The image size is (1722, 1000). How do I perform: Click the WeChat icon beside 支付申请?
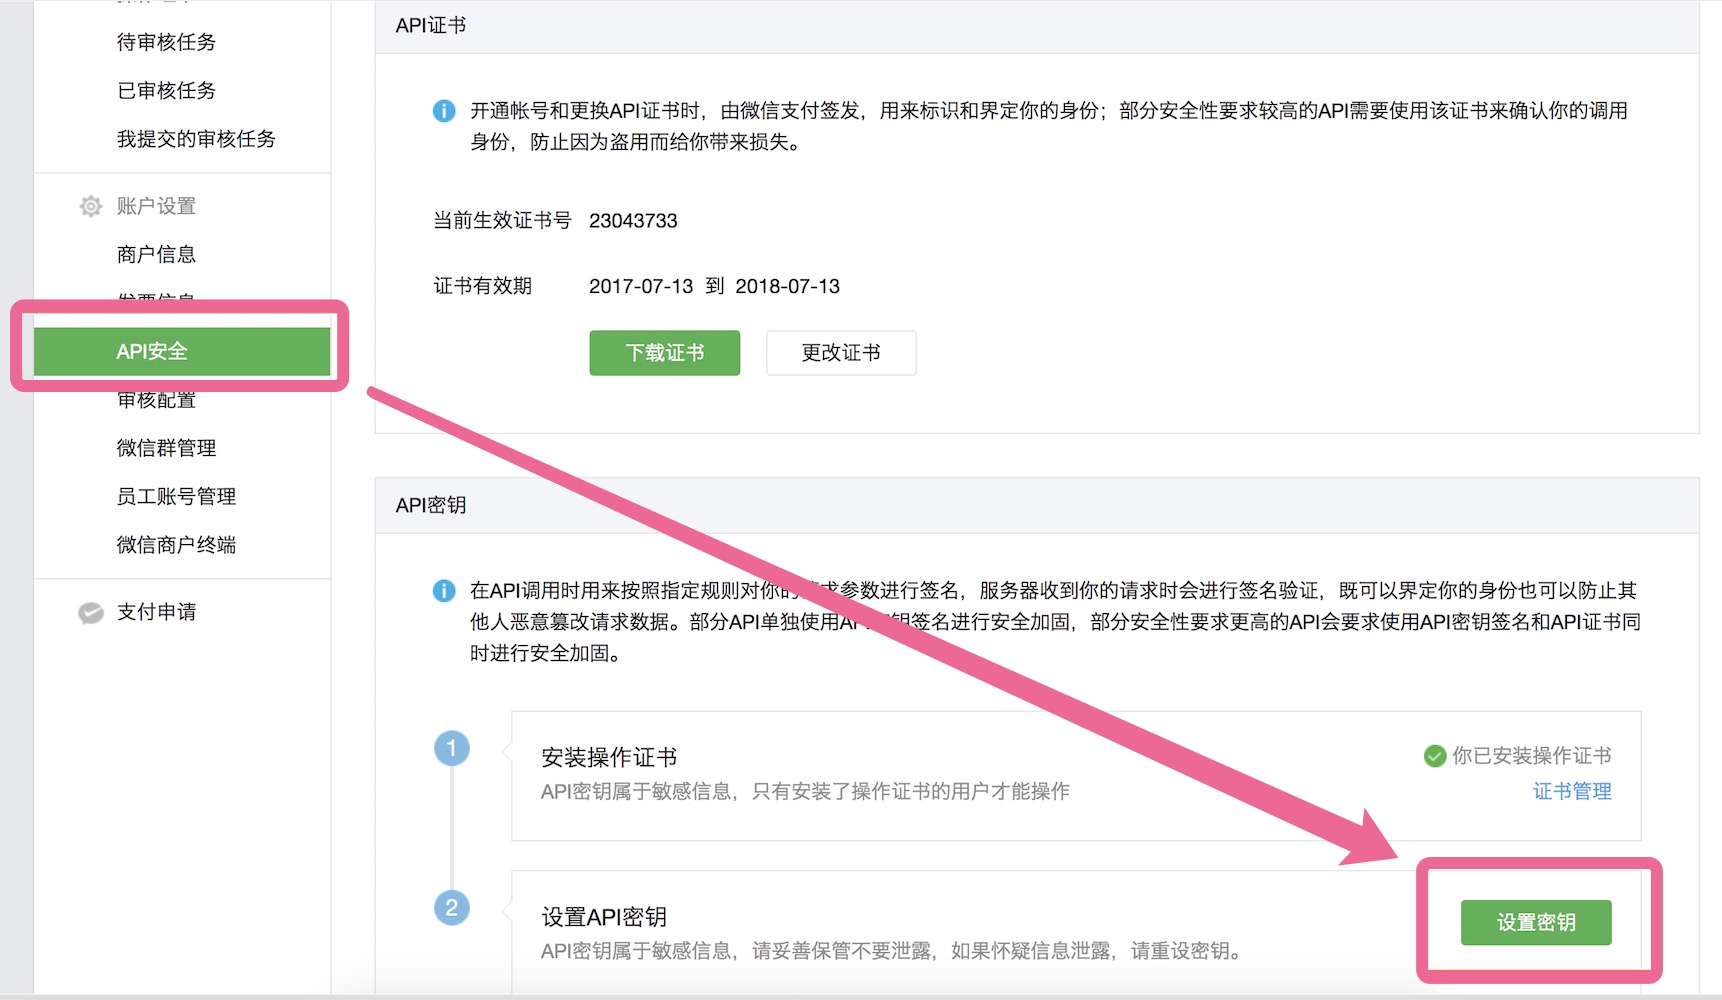tap(90, 612)
